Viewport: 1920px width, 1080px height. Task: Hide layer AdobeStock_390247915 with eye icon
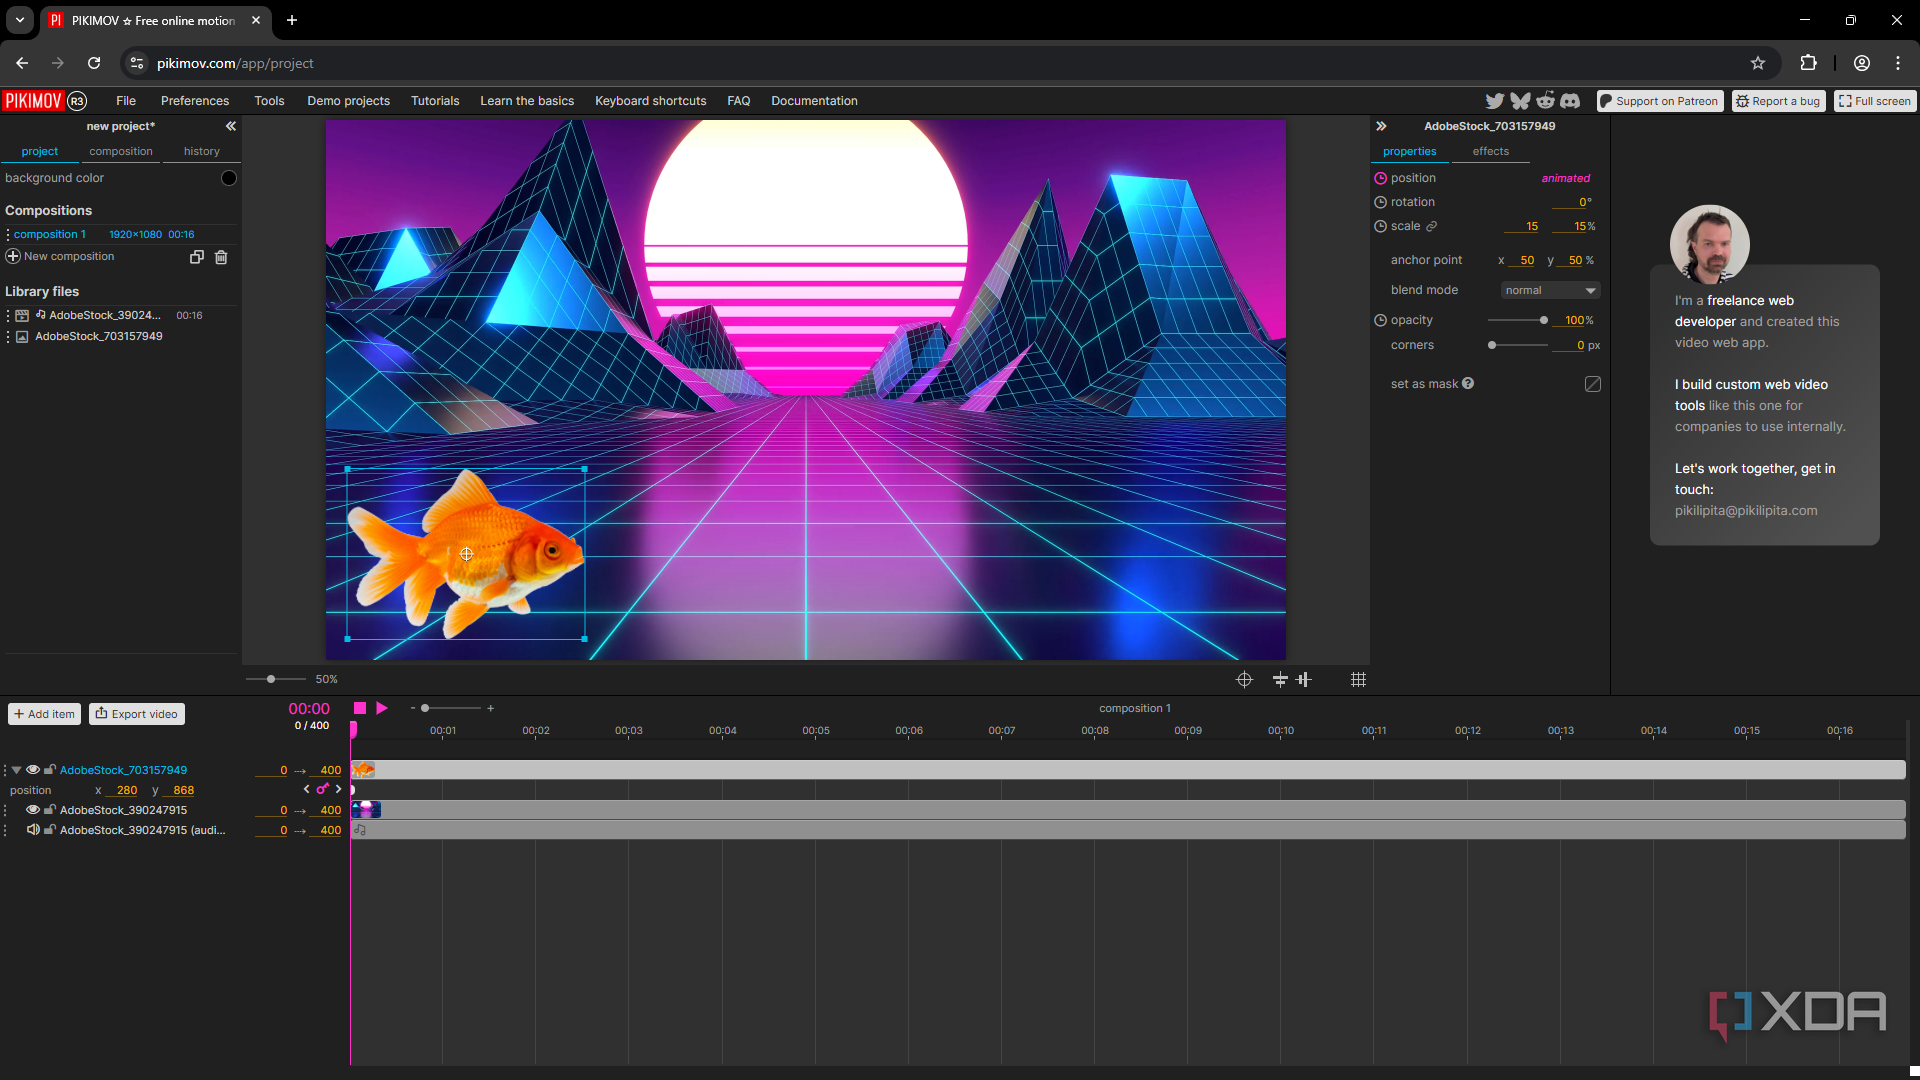coord(33,810)
